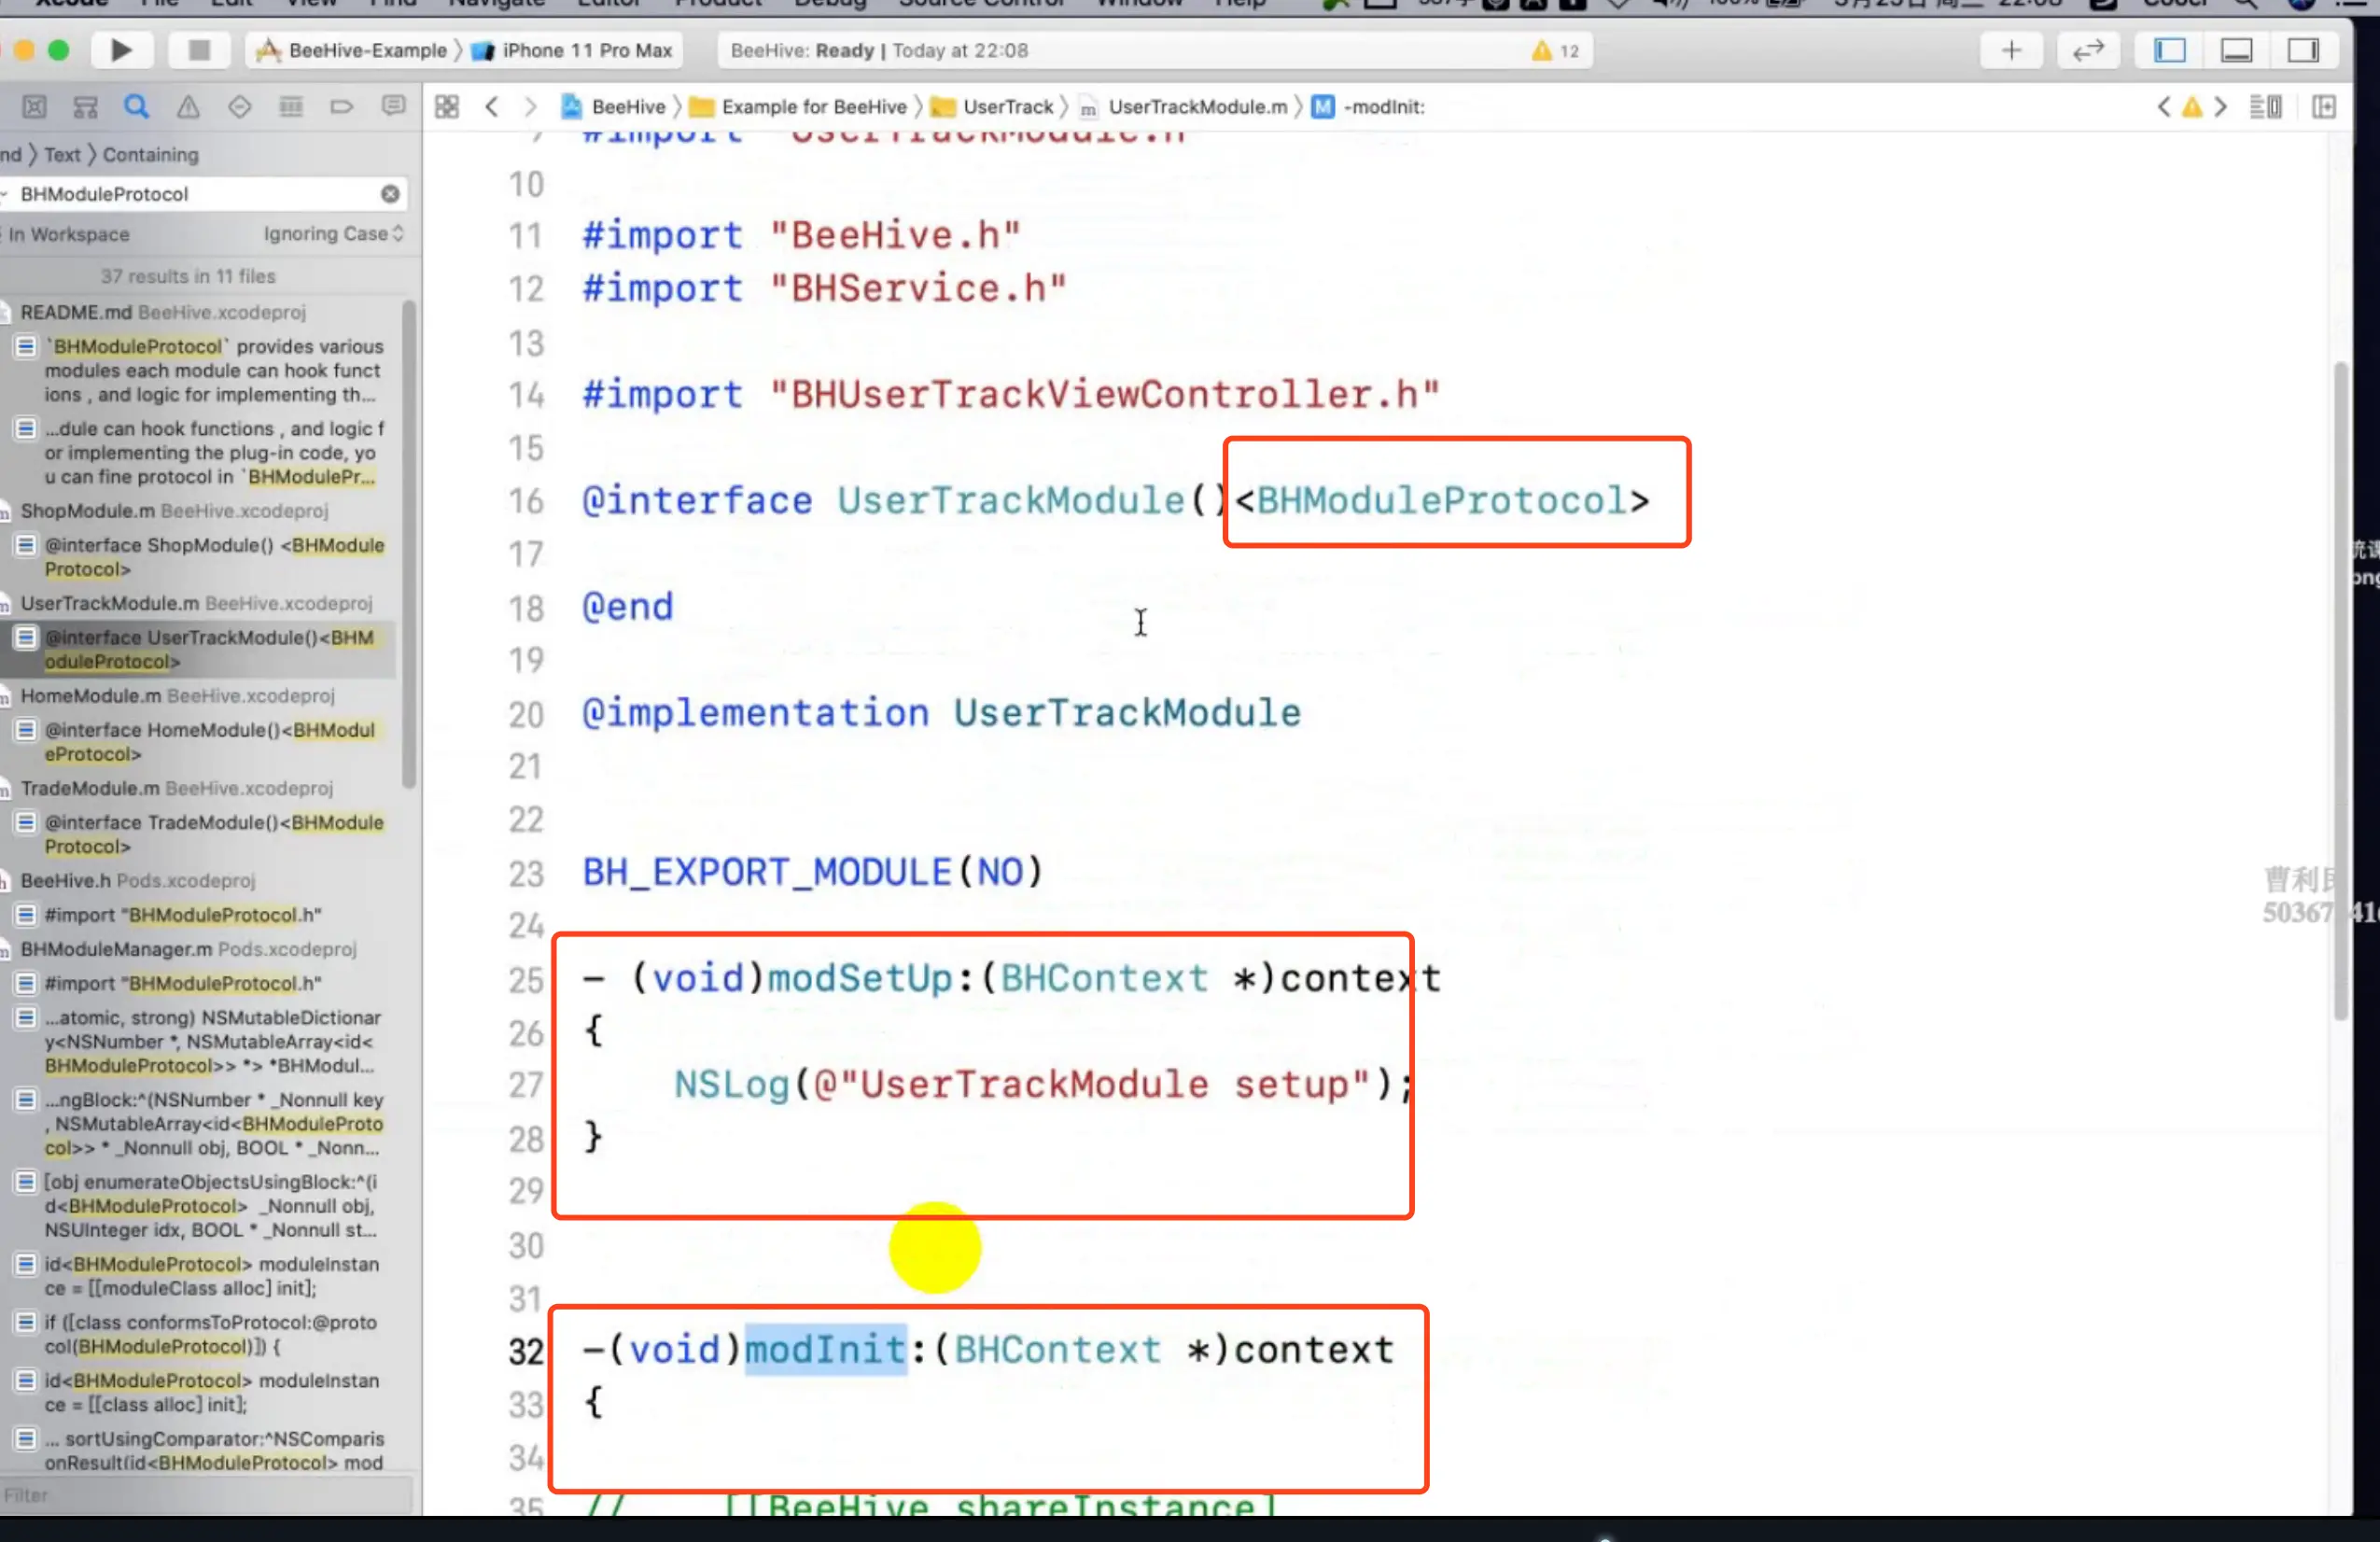This screenshot has height=1542, width=2380.
Task: Click the related items grid icon
Action: coord(447,107)
